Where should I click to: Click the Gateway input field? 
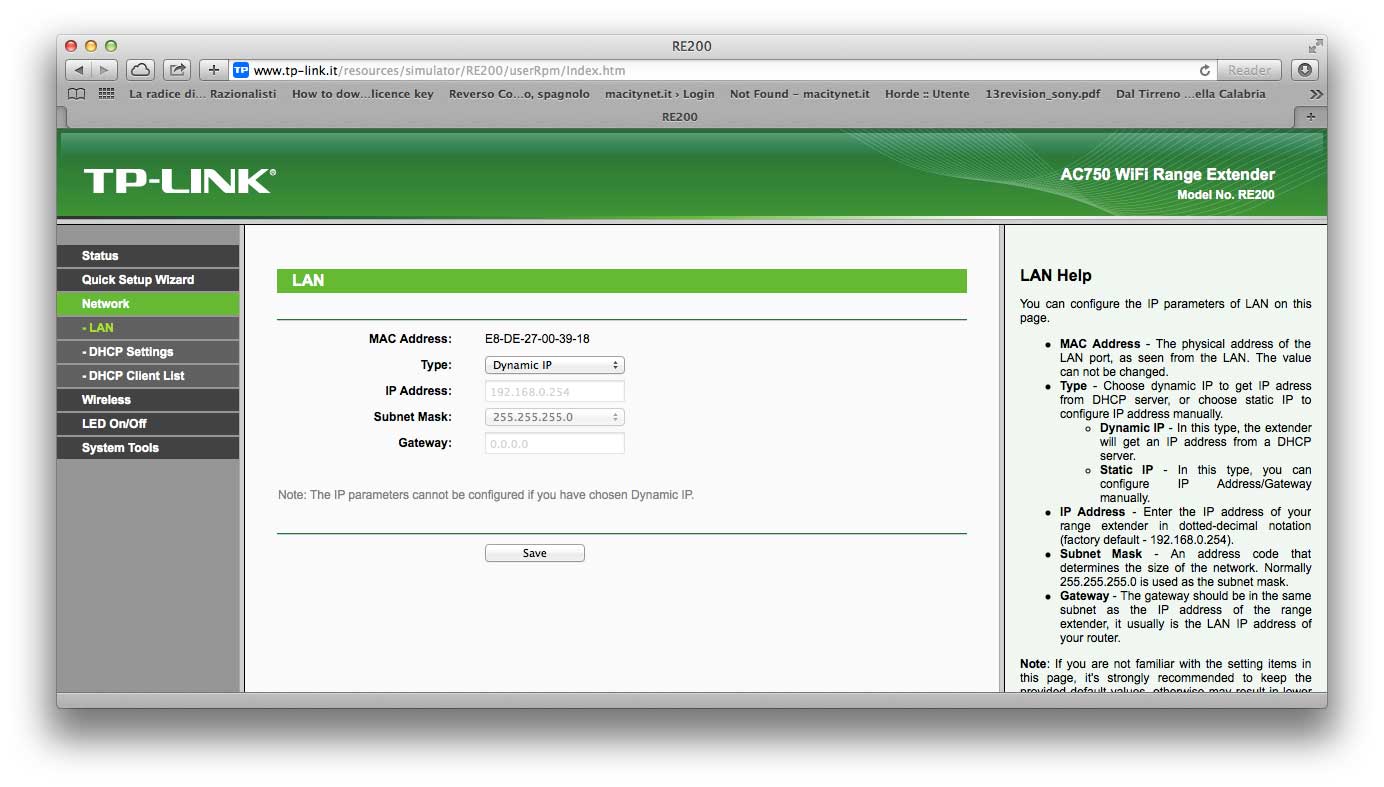pos(555,443)
